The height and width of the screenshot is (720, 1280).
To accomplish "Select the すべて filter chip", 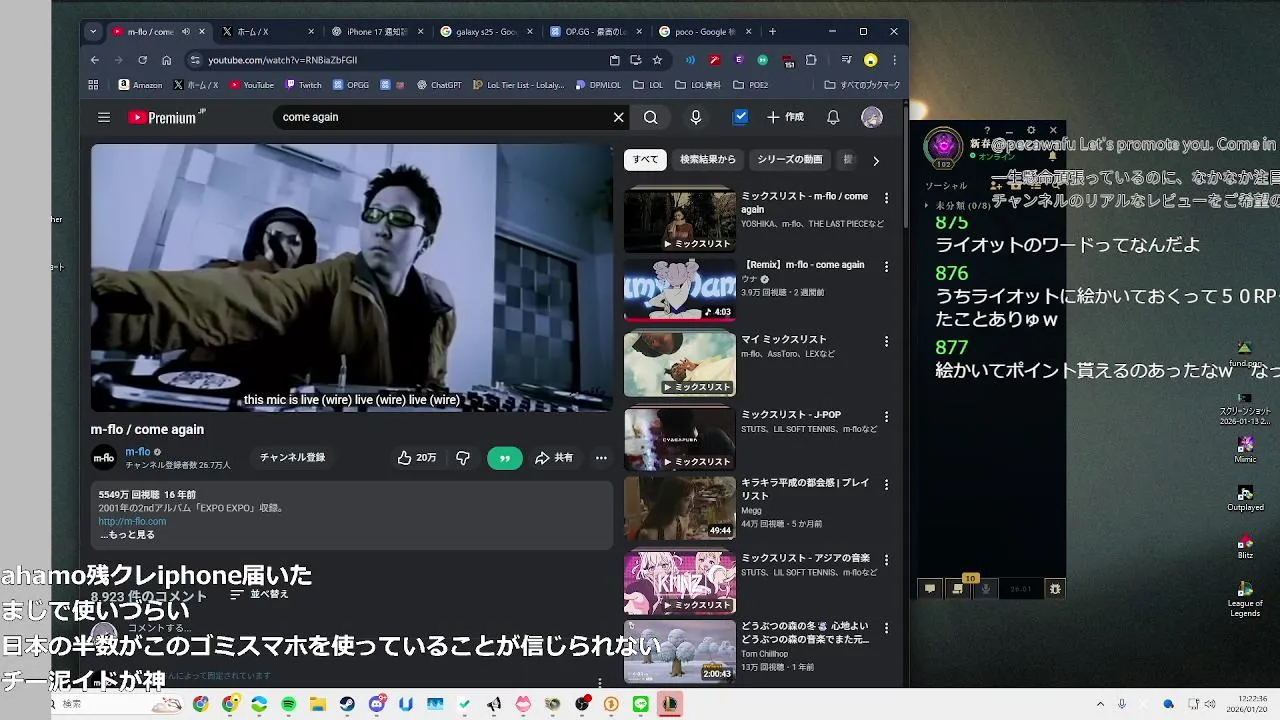I will 645,160.
